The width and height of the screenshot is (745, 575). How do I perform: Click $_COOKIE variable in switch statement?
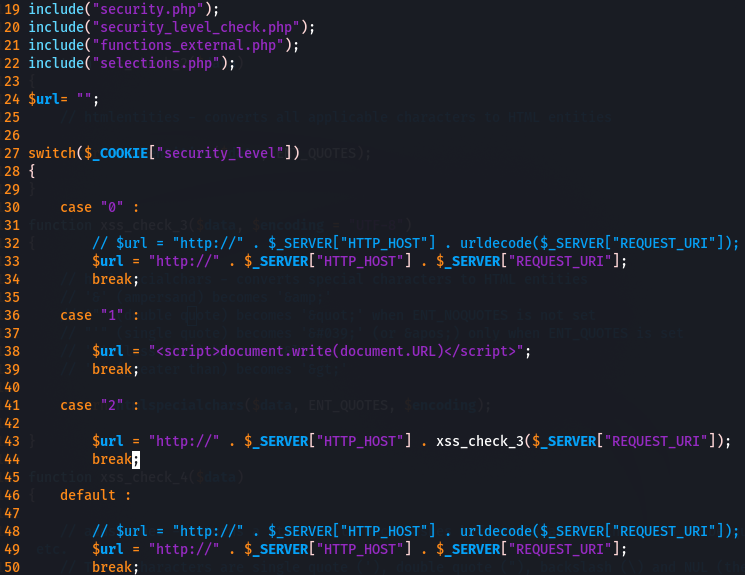coord(116,153)
